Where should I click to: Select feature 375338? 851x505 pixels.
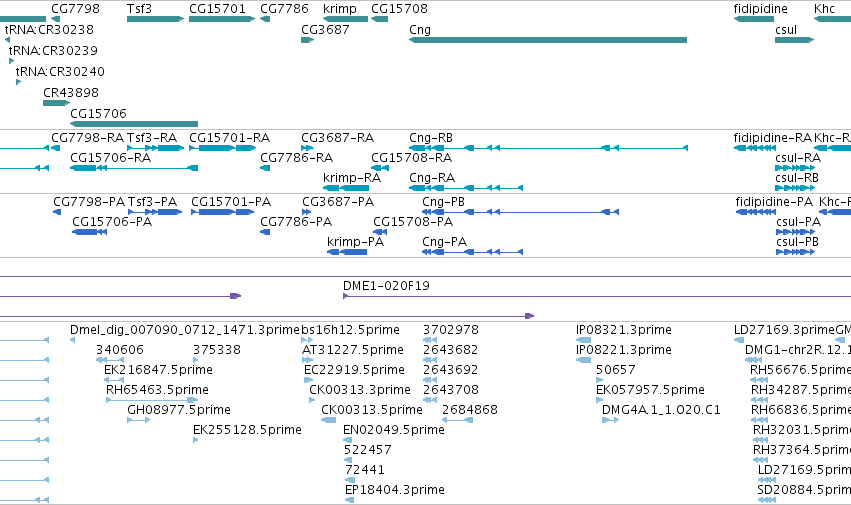(196, 360)
